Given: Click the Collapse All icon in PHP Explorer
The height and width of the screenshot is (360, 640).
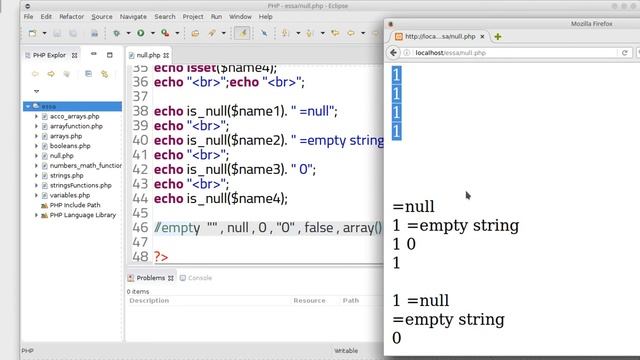Looking at the screenshot, I should pyautogui.click(x=88, y=74).
